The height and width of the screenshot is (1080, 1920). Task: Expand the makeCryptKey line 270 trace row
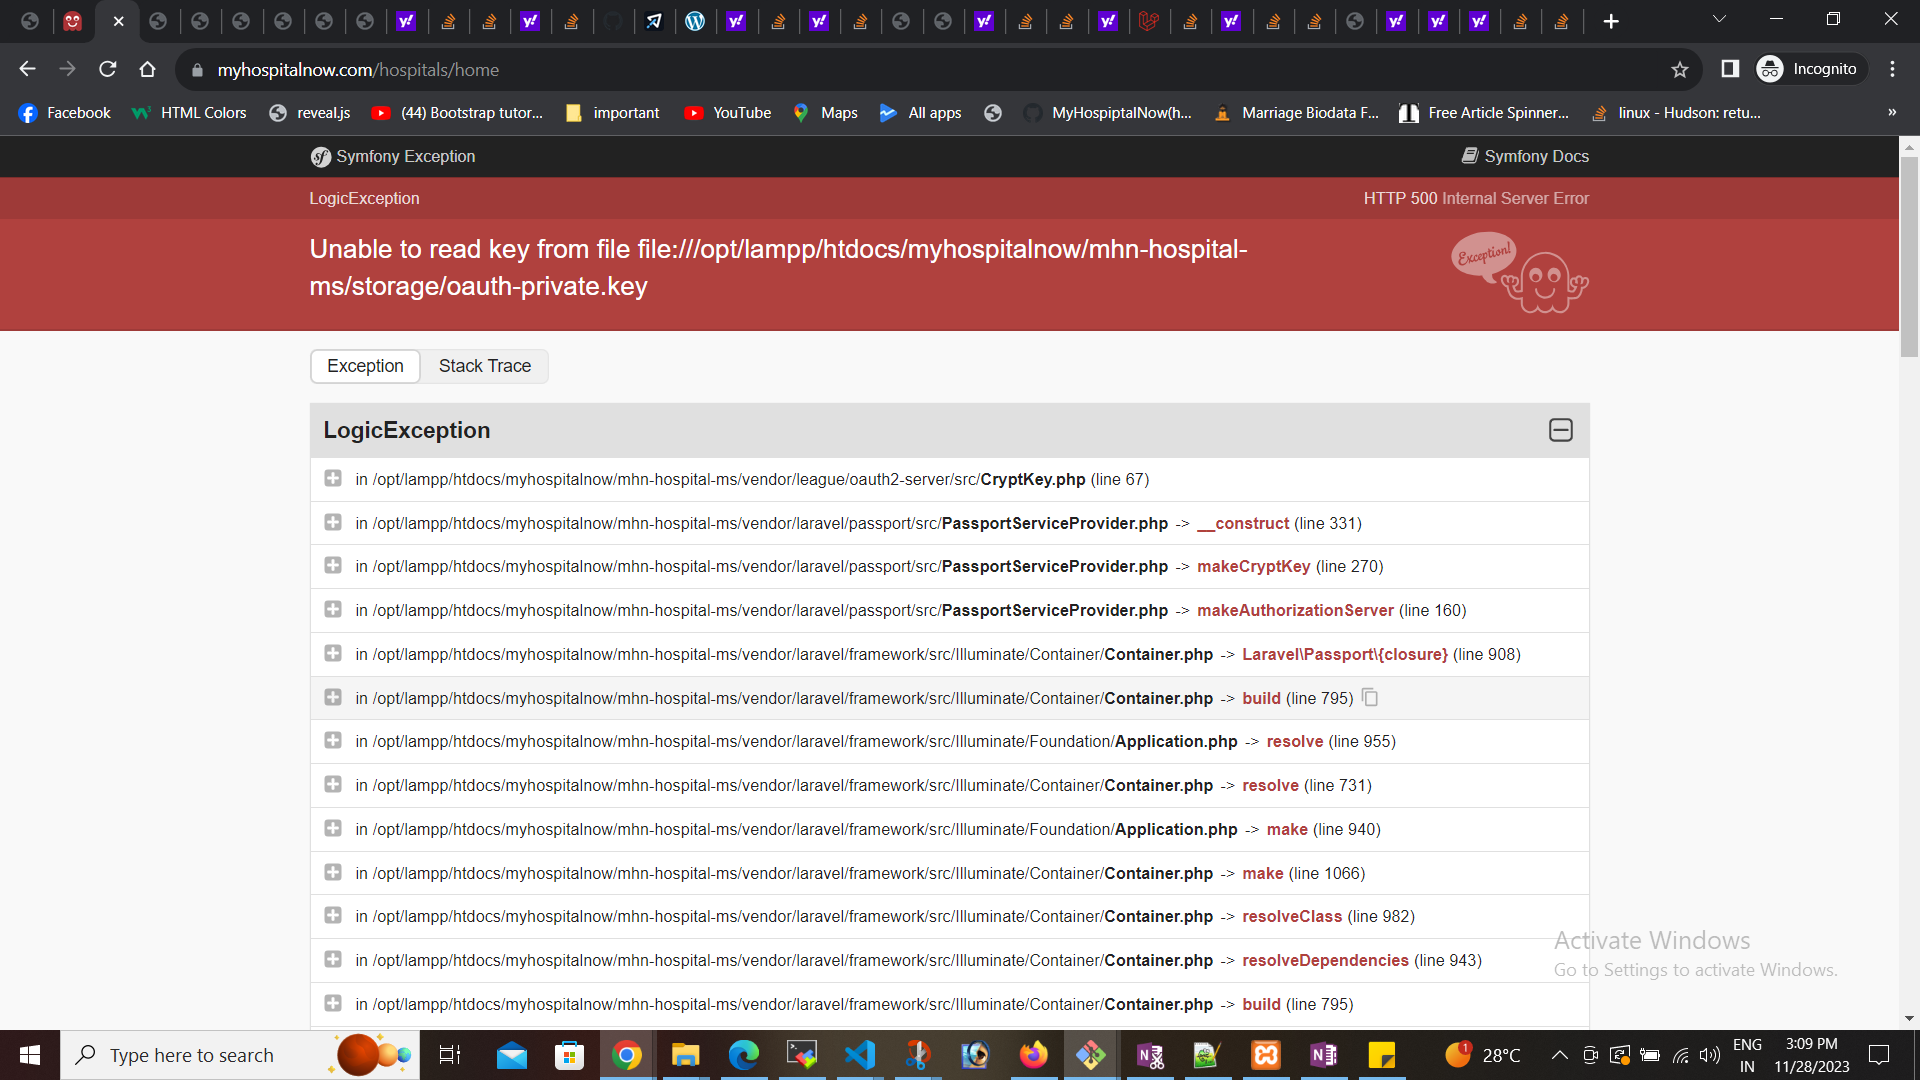(333, 566)
